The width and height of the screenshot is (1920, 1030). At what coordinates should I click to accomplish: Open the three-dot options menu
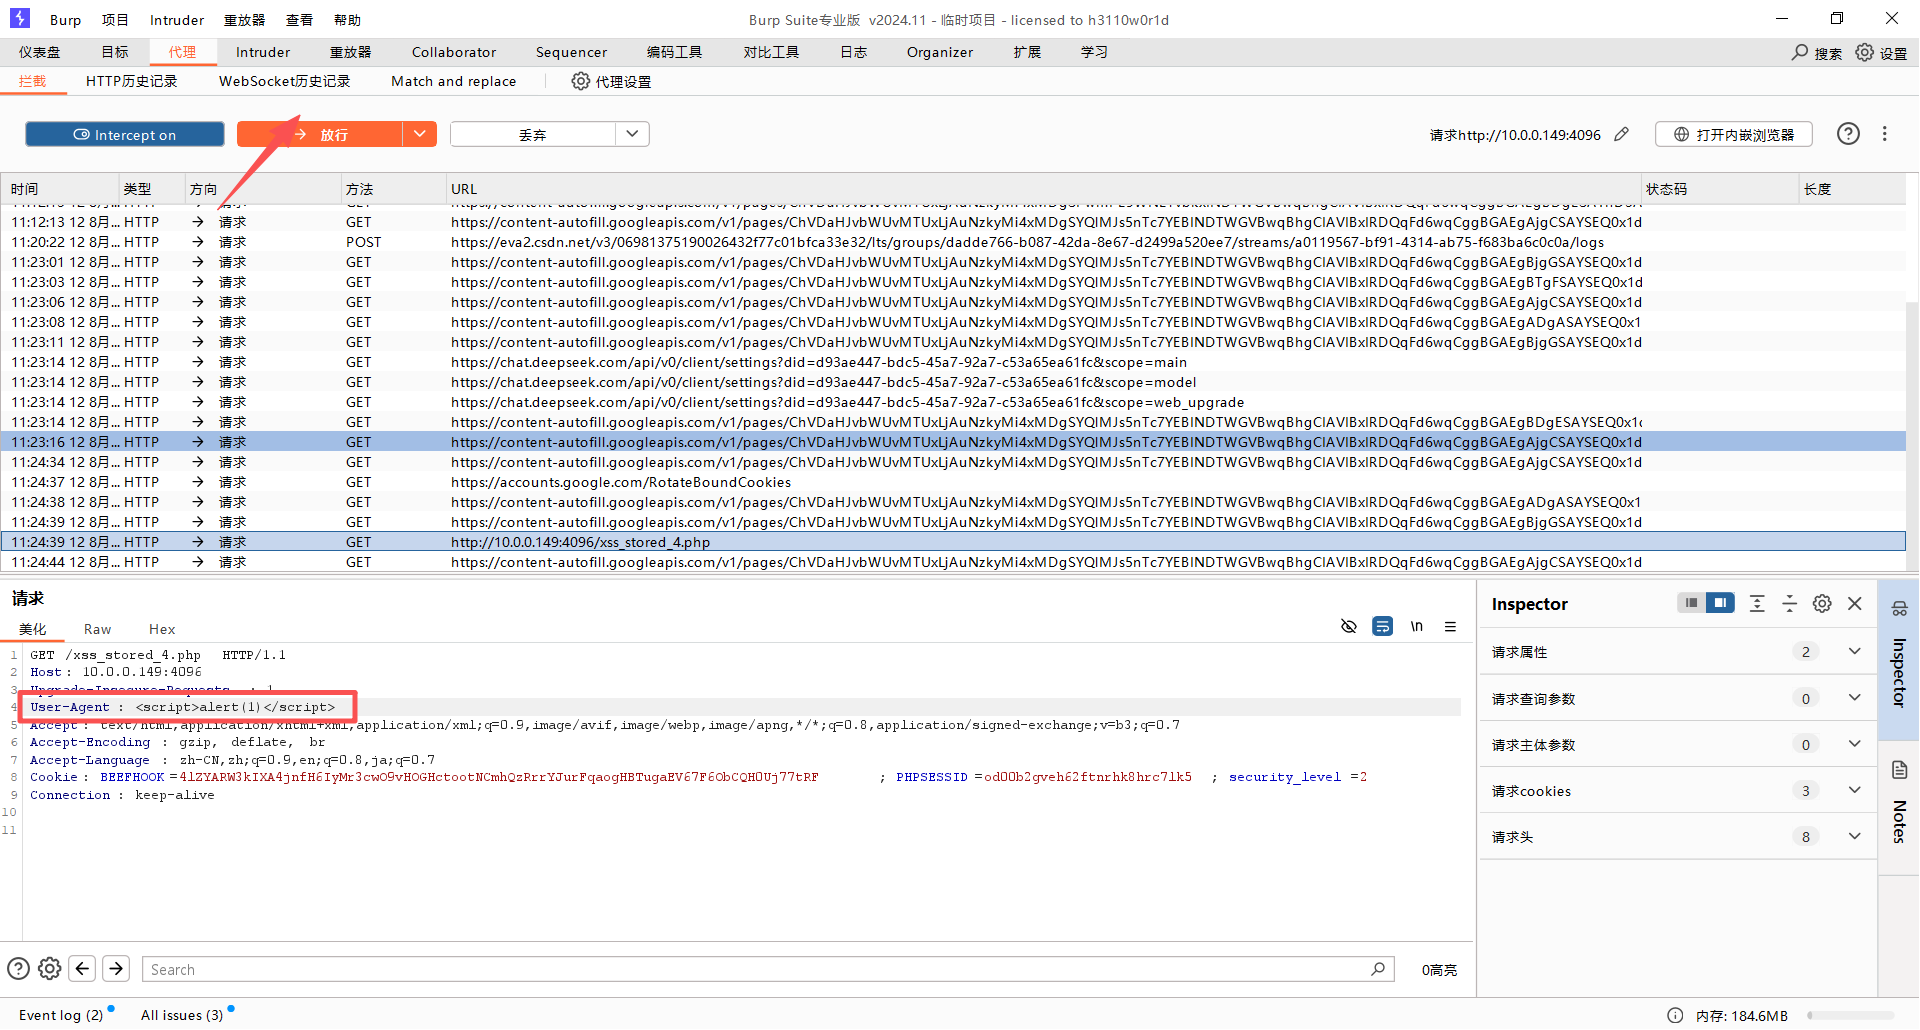[1885, 134]
